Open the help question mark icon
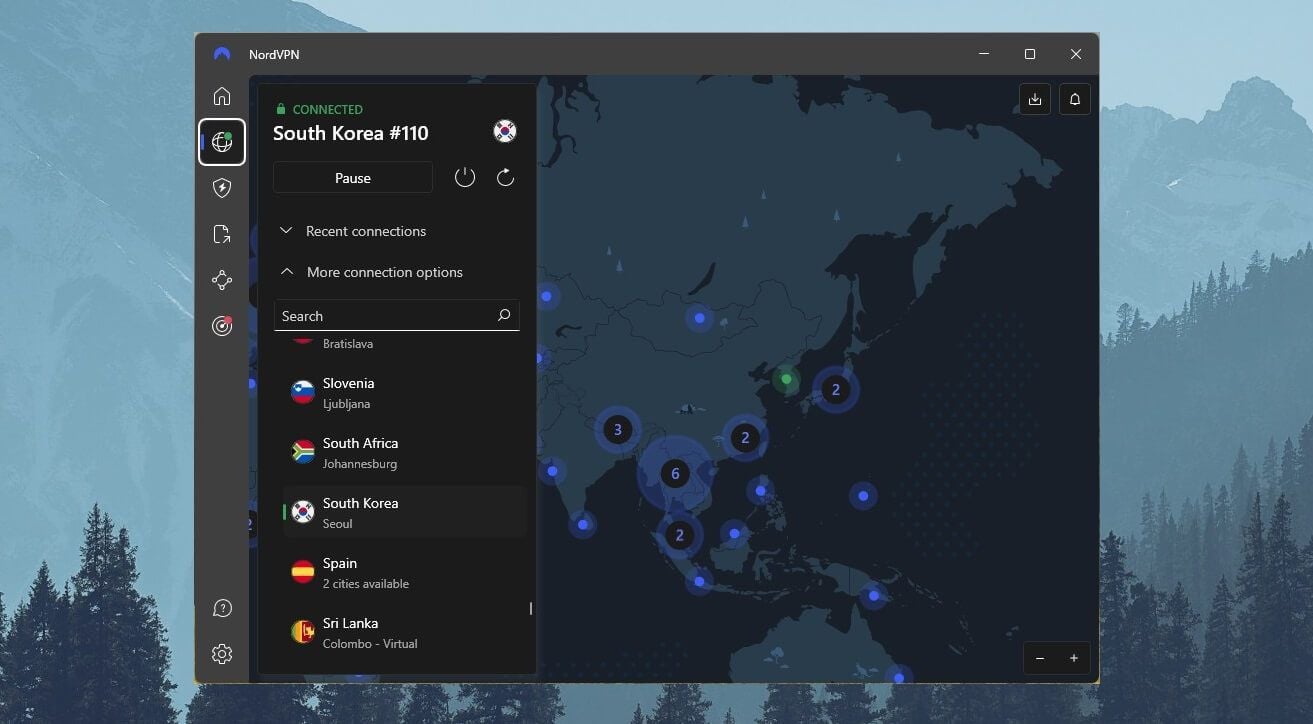1313x724 pixels. pos(222,608)
